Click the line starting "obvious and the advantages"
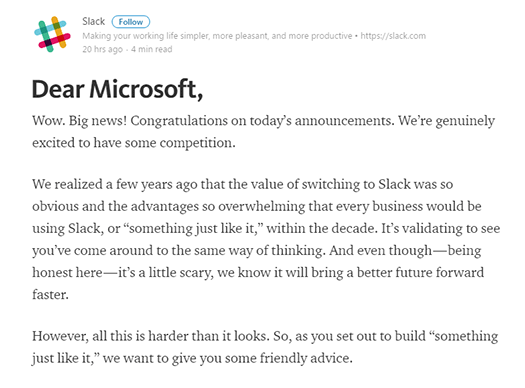 coord(257,207)
